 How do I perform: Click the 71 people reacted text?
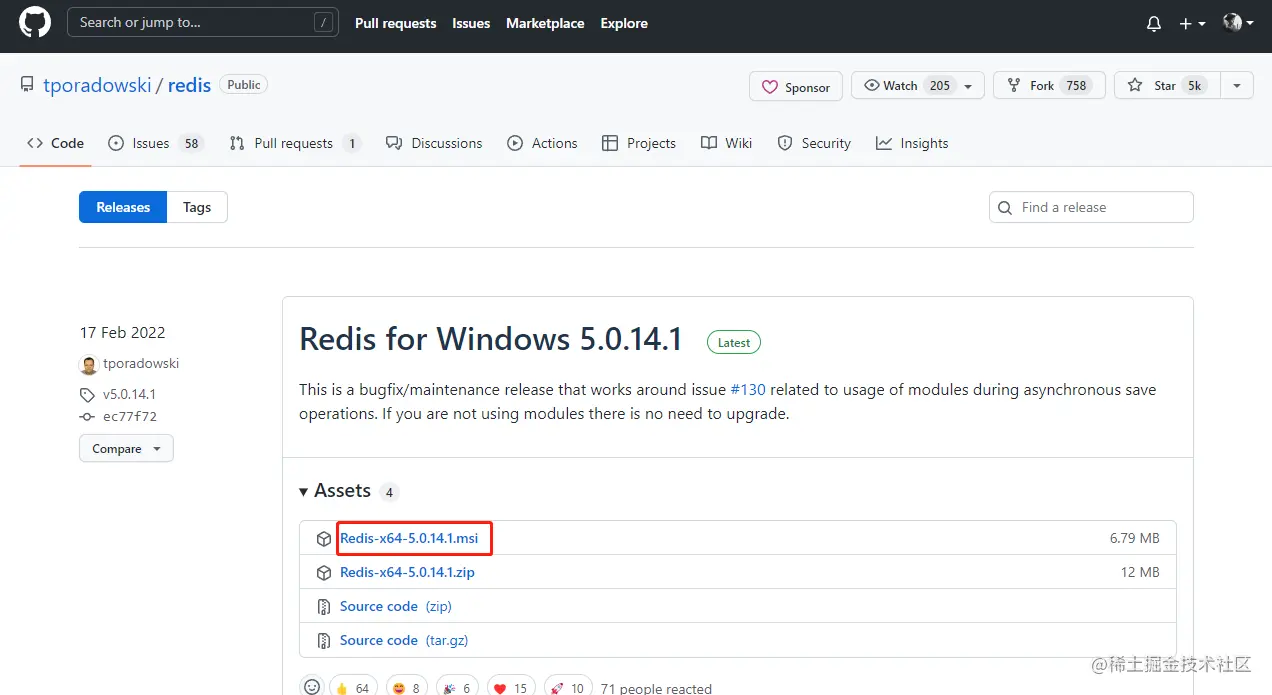click(656, 688)
